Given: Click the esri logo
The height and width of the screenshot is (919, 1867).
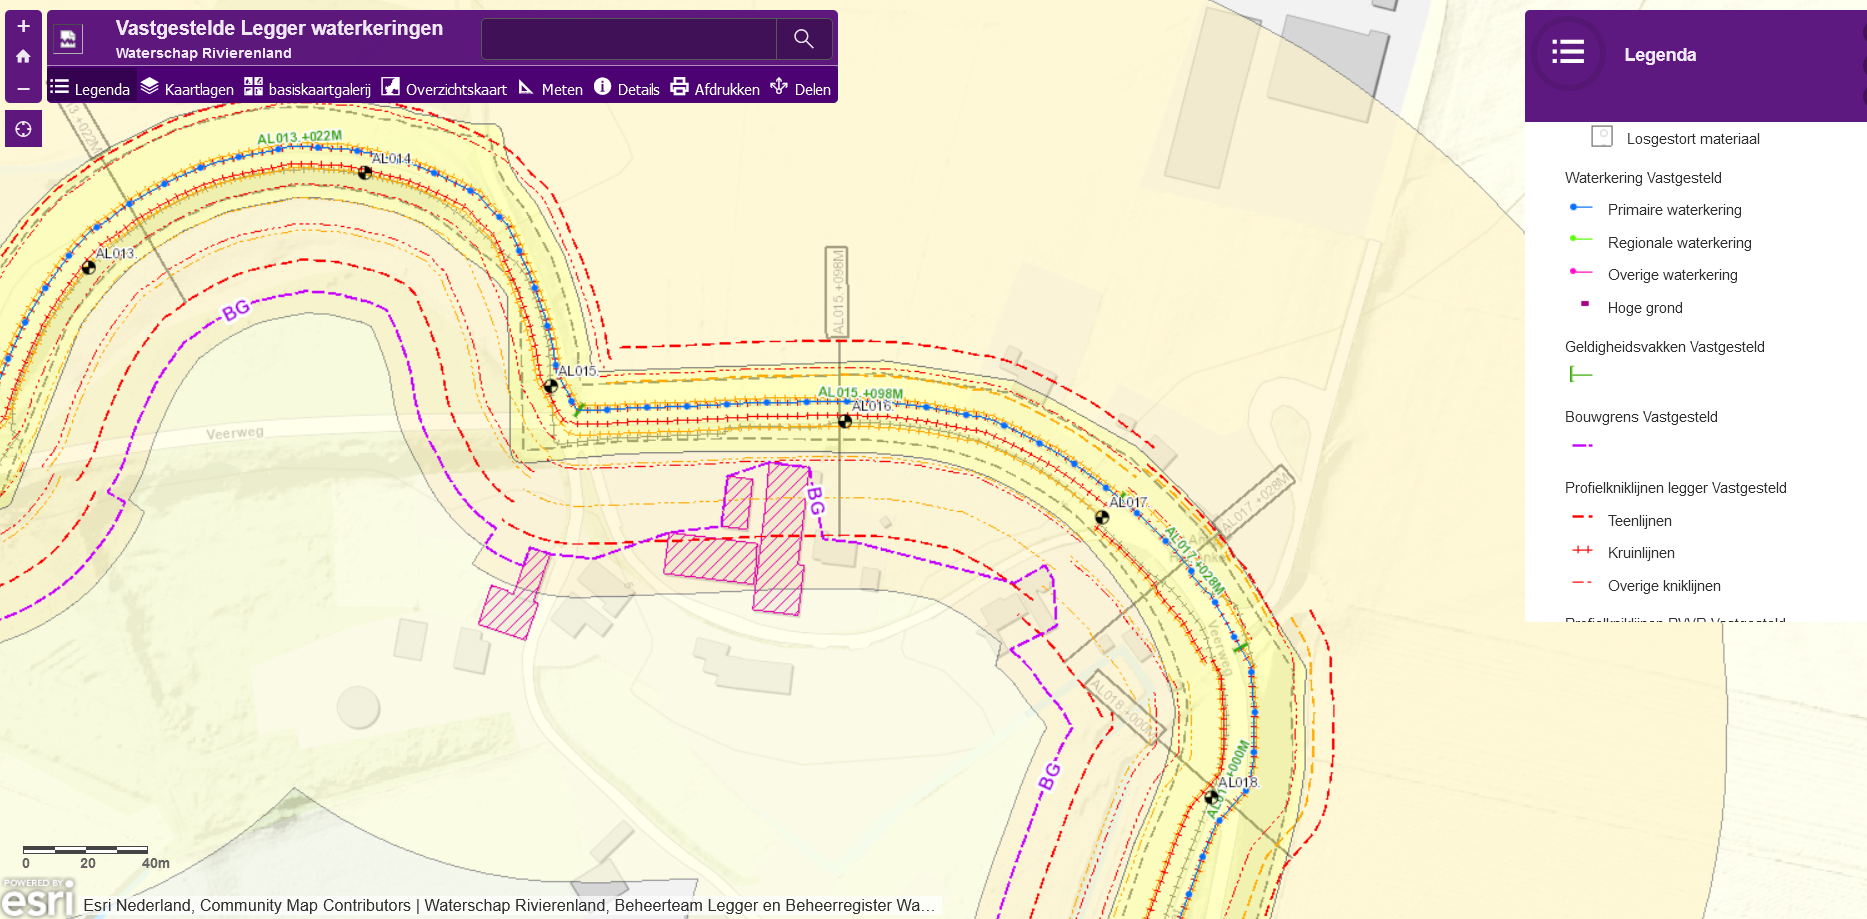Looking at the screenshot, I should [38, 898].
